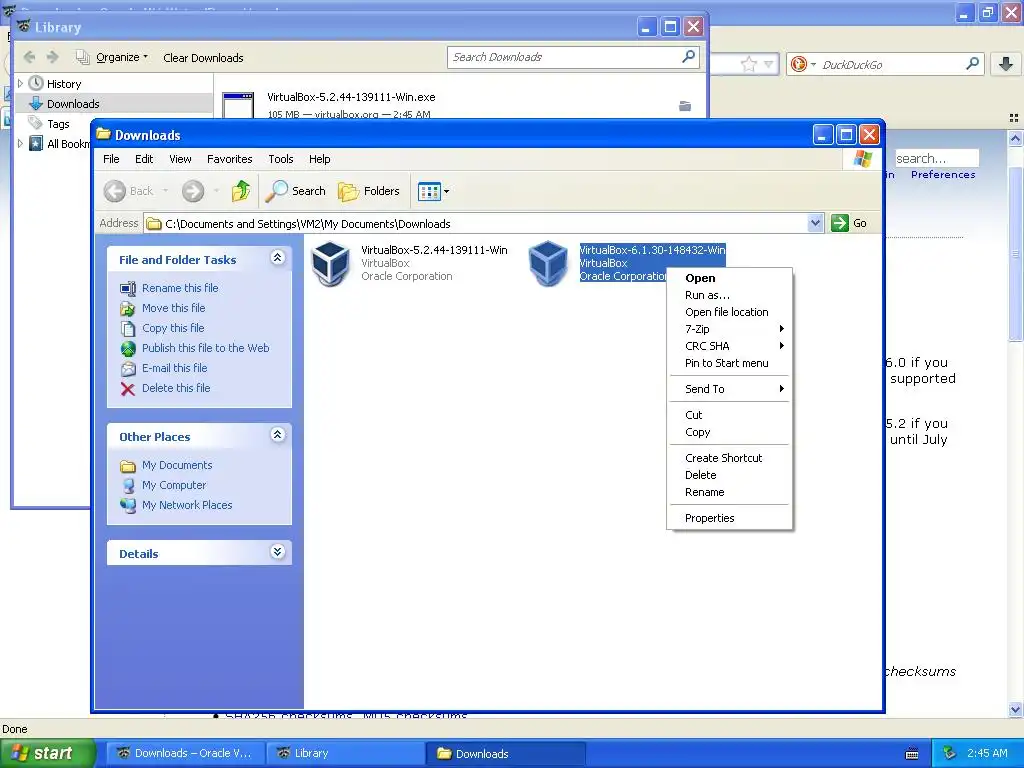Open My Network Places link
This screenshot has height=768, width=1024.
click(x=187, y=505)
